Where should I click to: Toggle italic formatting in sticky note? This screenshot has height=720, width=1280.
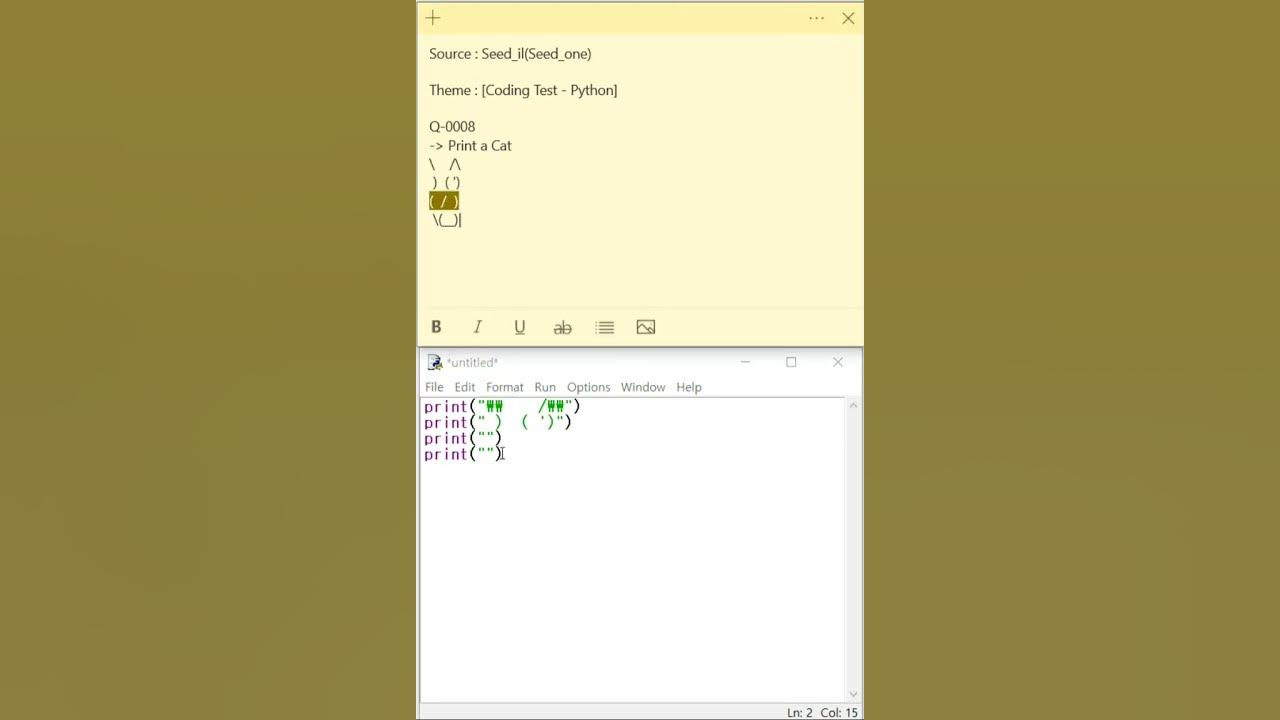(x=478, y=327)
